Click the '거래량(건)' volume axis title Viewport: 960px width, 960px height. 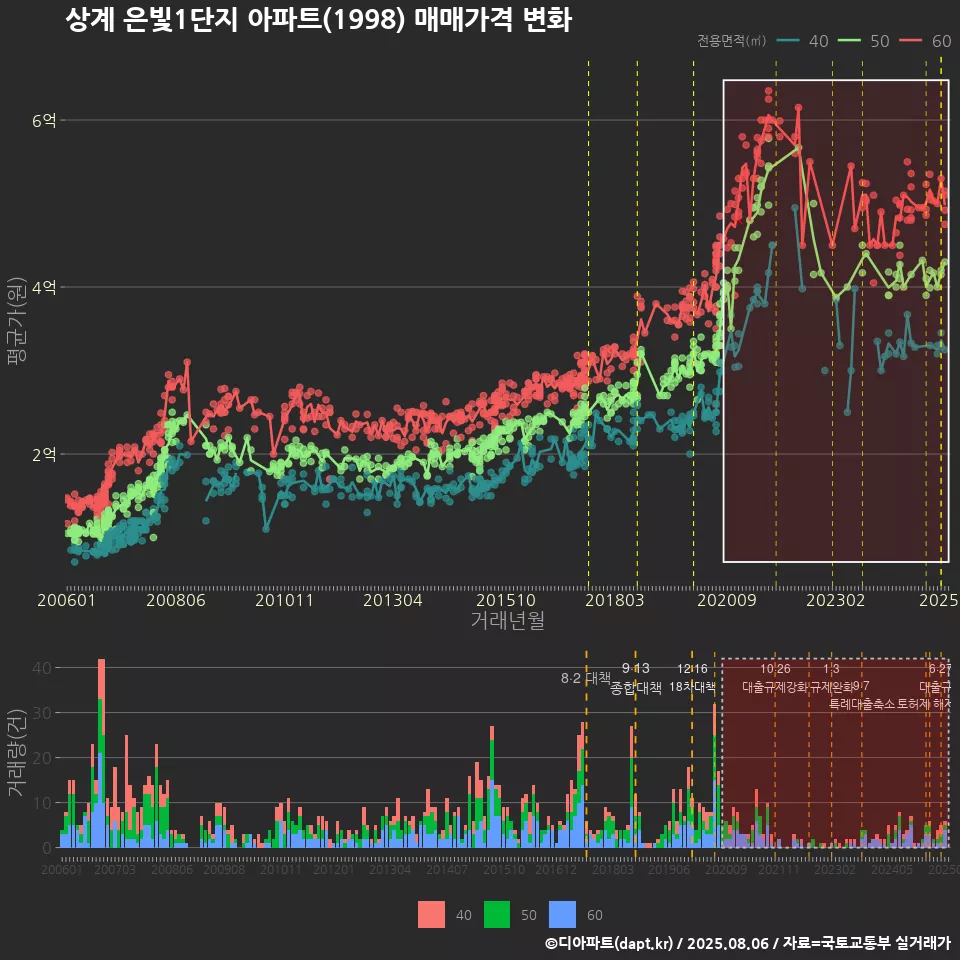click(x=17, y=753)
